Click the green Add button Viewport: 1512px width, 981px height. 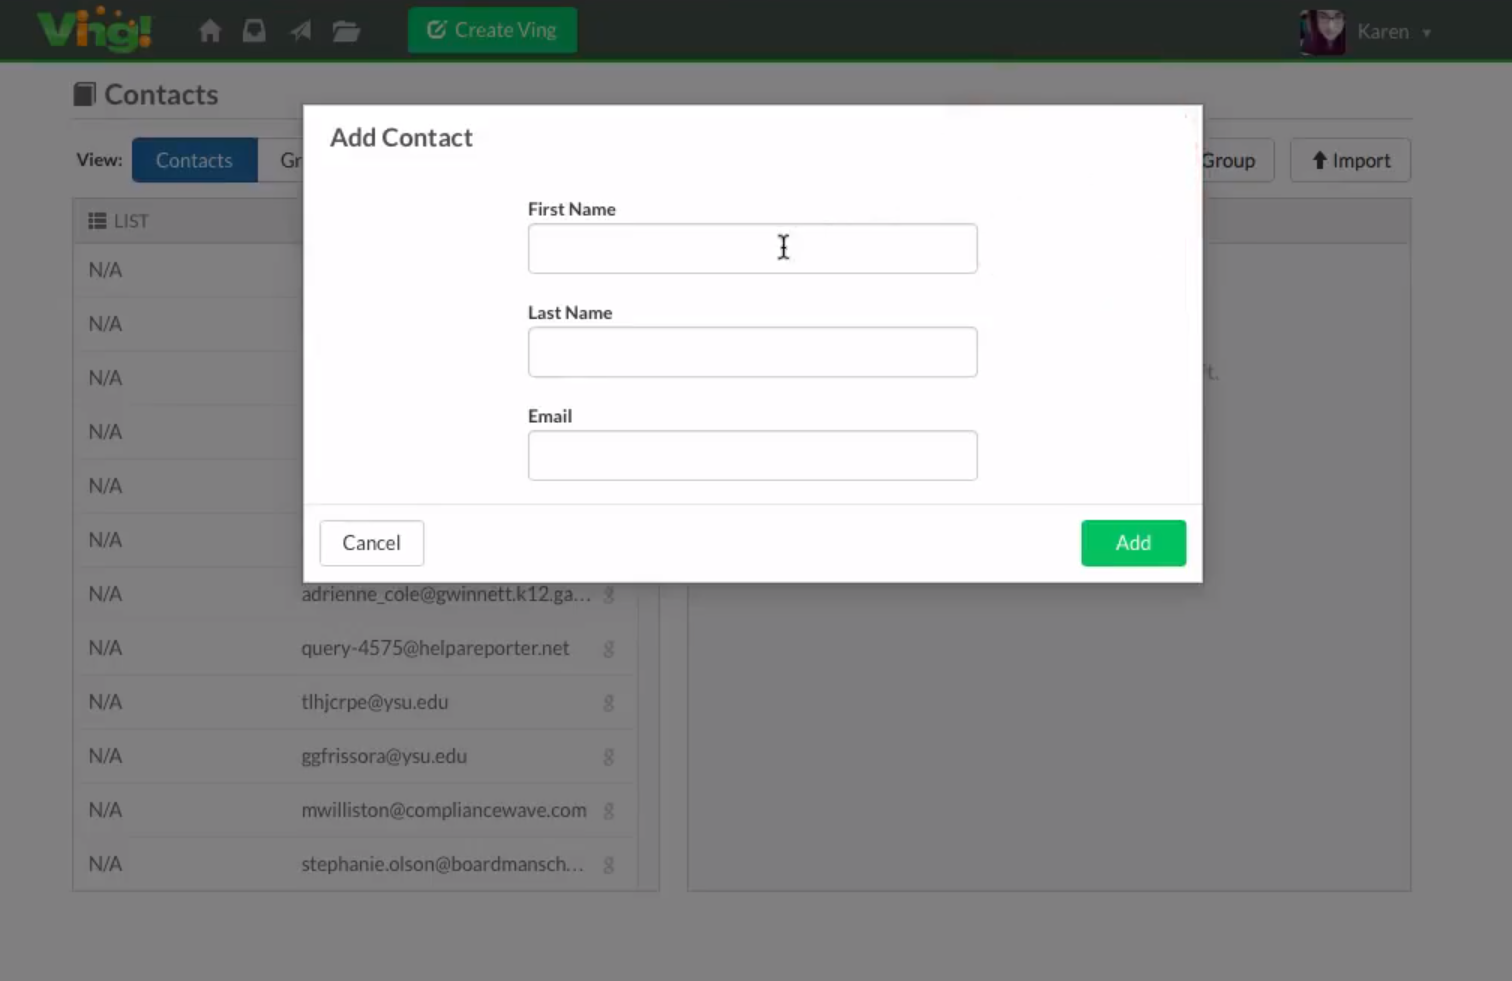click(1133, 543)
